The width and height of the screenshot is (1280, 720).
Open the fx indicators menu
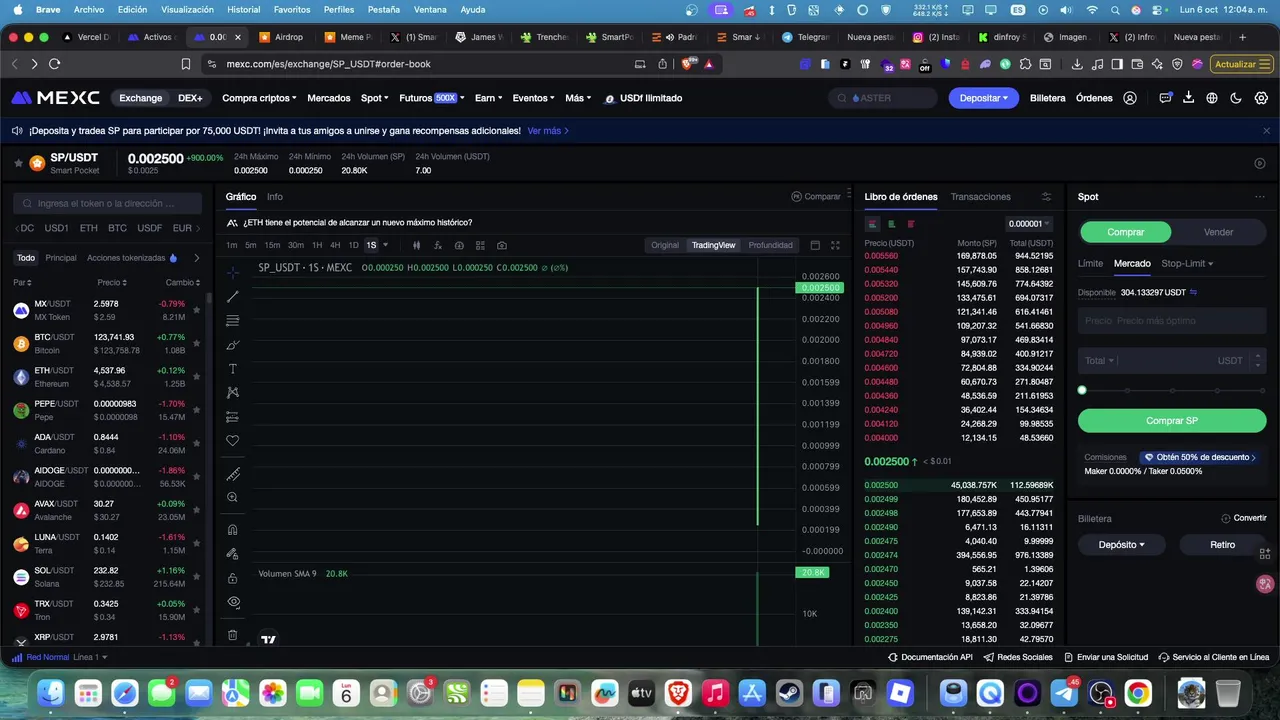point(438,245)
